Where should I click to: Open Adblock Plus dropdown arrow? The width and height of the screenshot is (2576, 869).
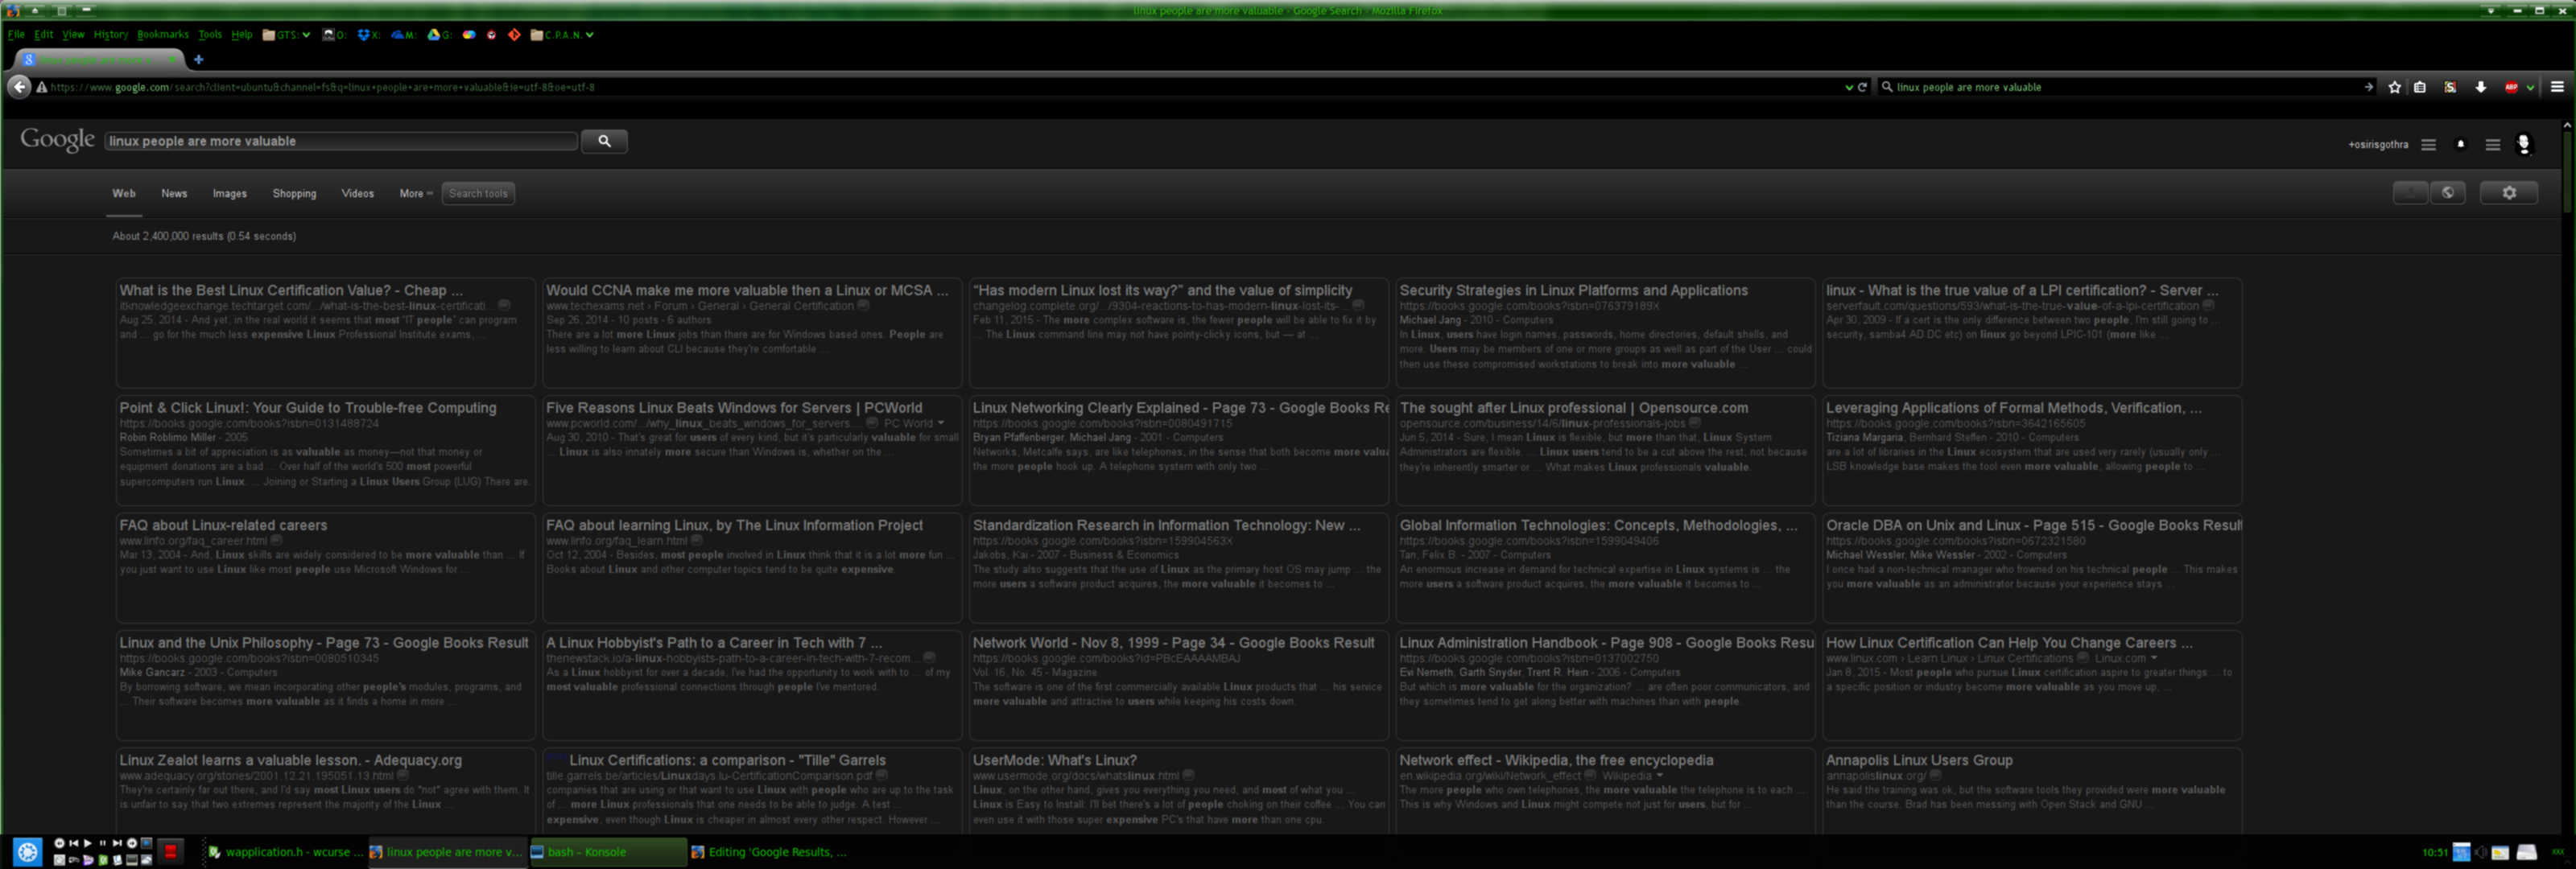click(2530, 87)
